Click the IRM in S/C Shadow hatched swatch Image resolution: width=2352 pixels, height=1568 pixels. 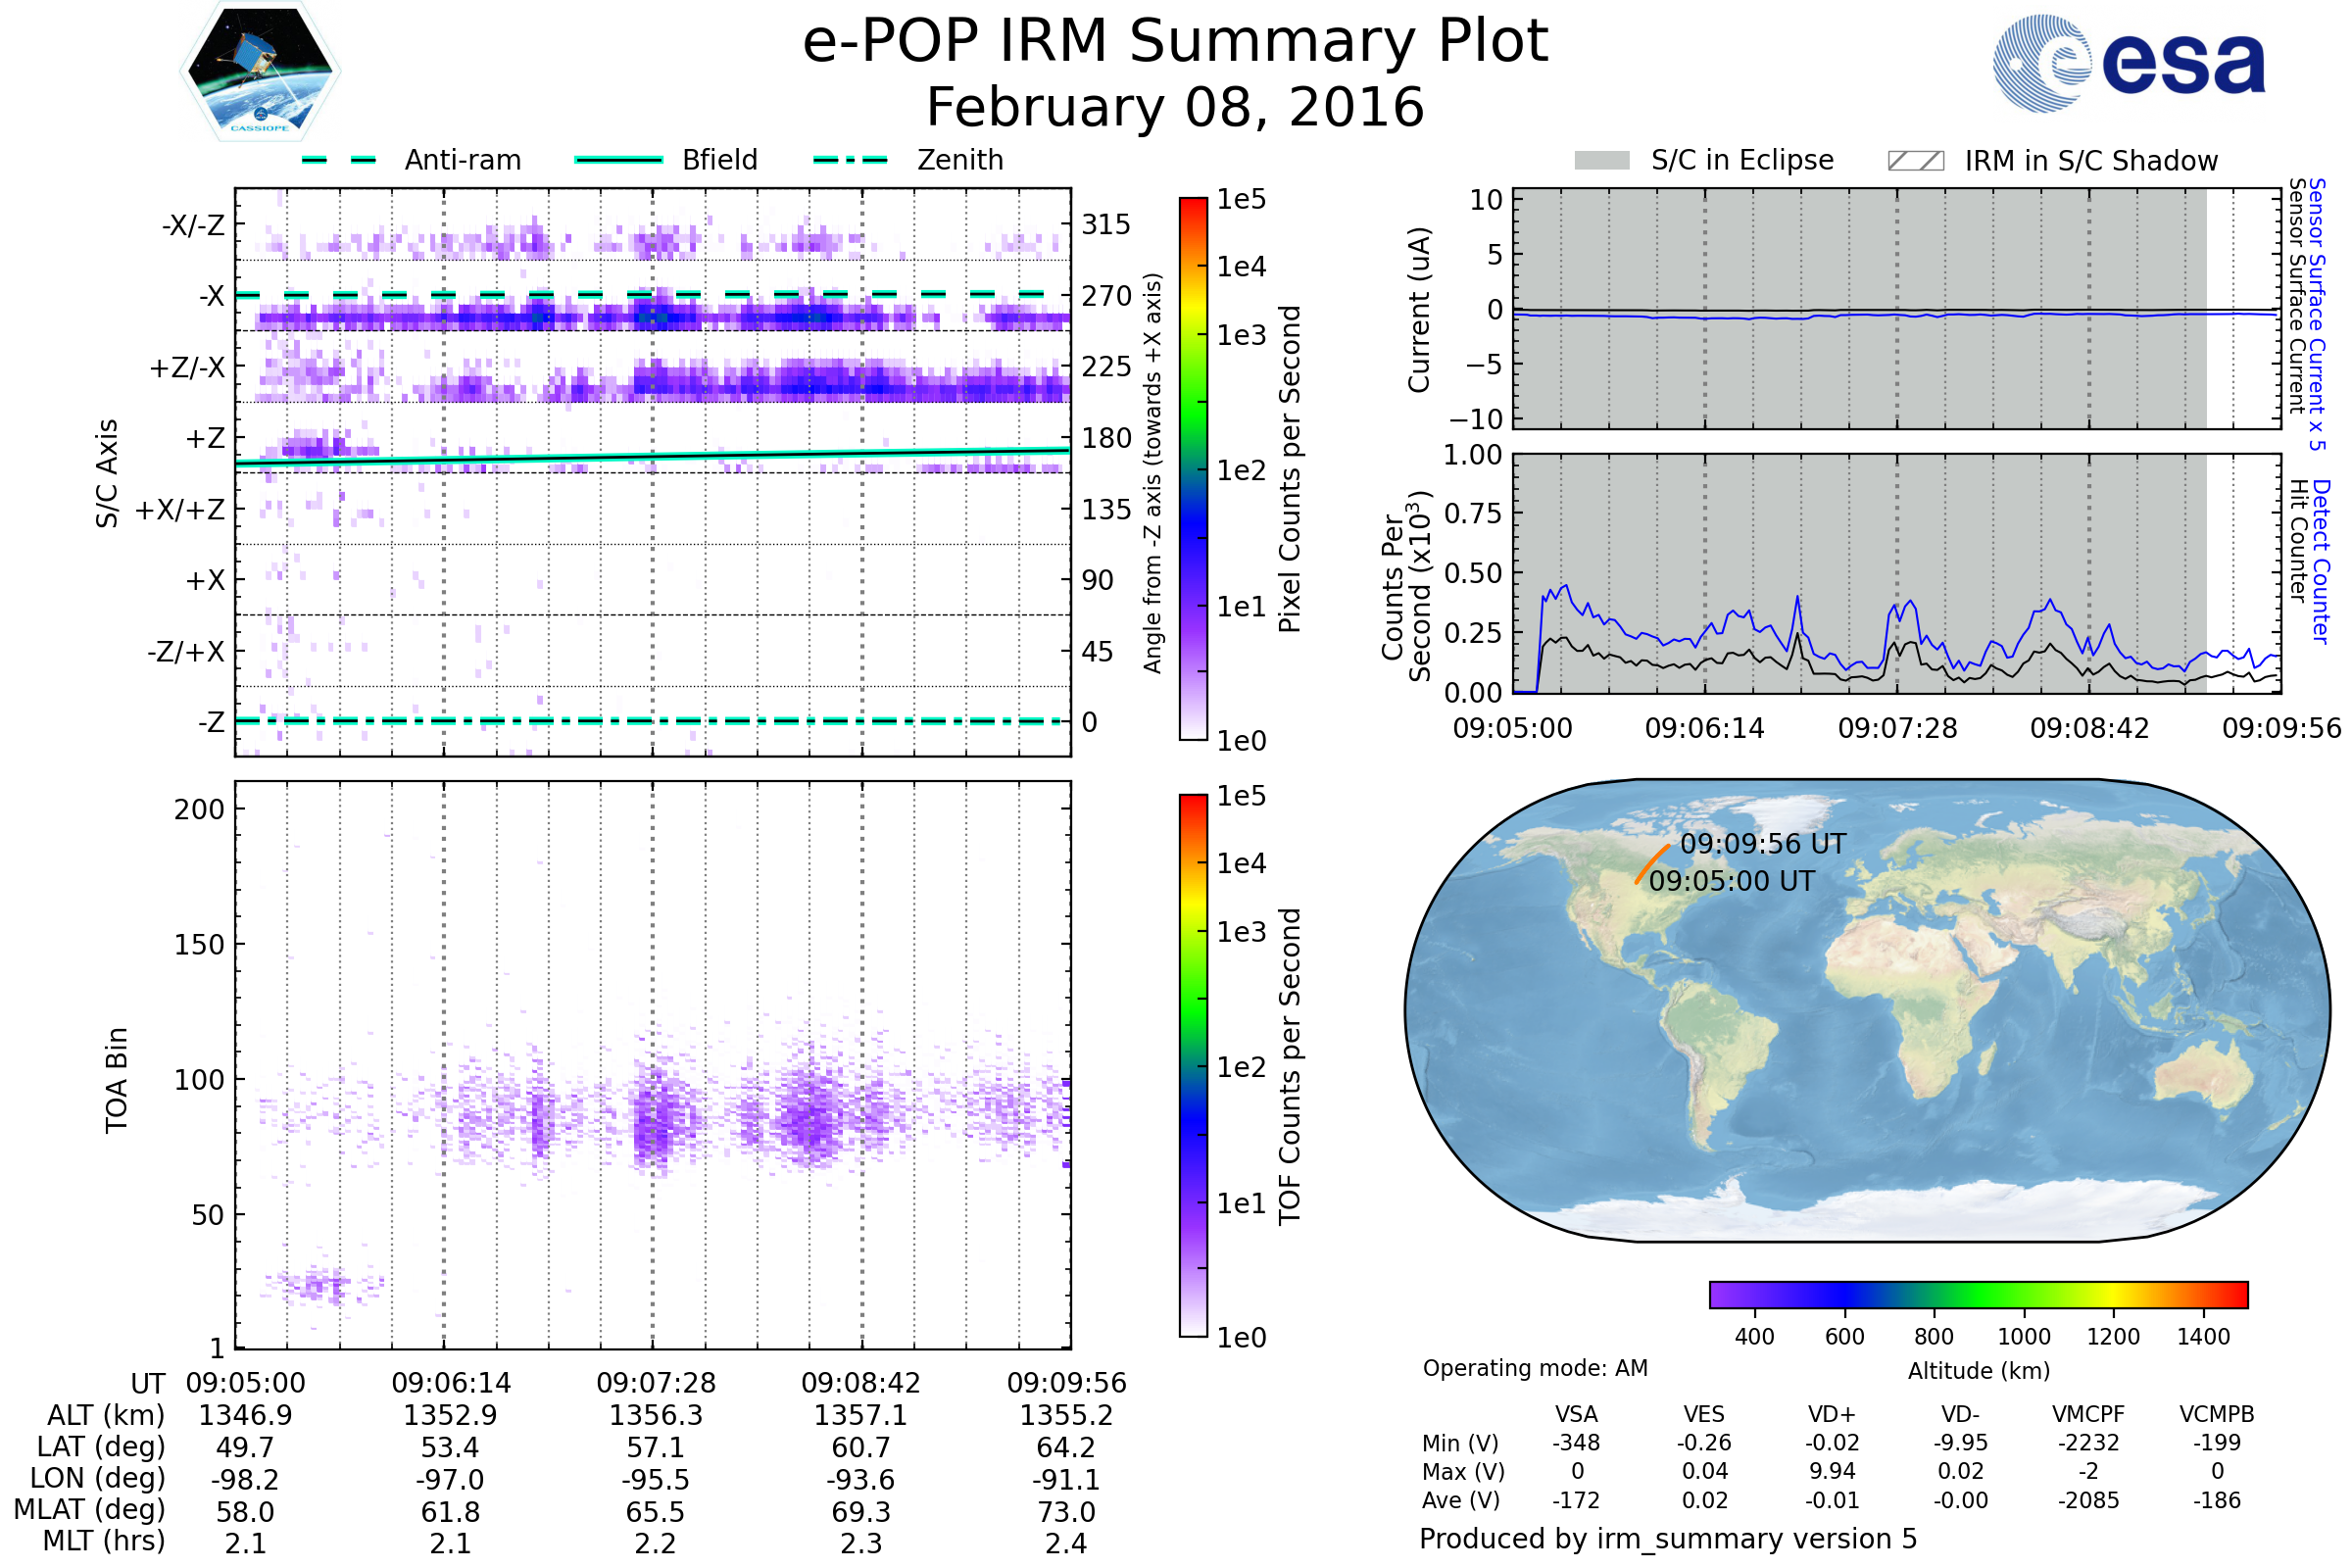point(1915,161)
